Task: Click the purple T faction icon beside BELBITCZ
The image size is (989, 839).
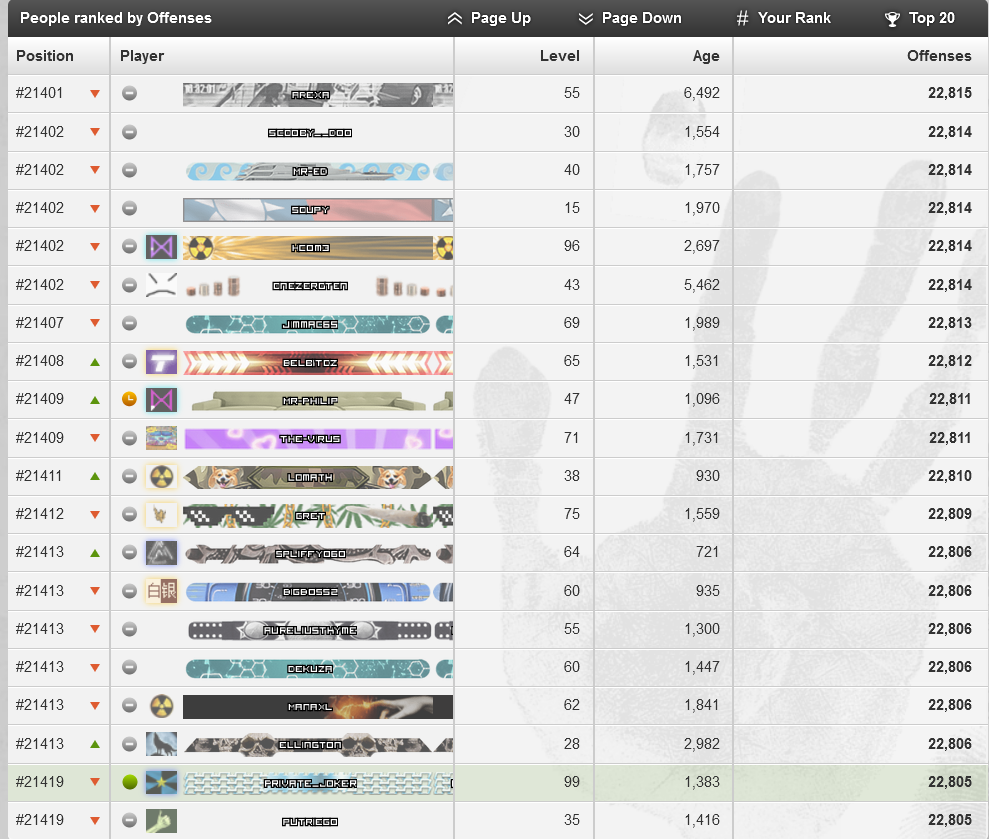Action: [x=161, y=362]
